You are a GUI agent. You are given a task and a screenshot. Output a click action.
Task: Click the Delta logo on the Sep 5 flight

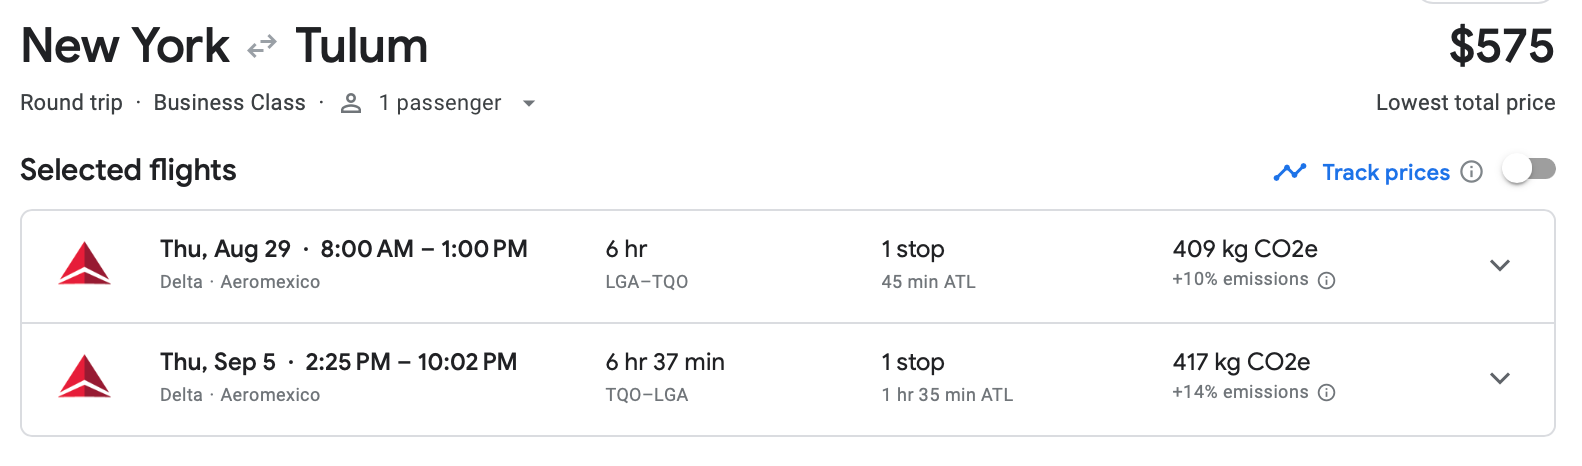(x=85, y=377)
